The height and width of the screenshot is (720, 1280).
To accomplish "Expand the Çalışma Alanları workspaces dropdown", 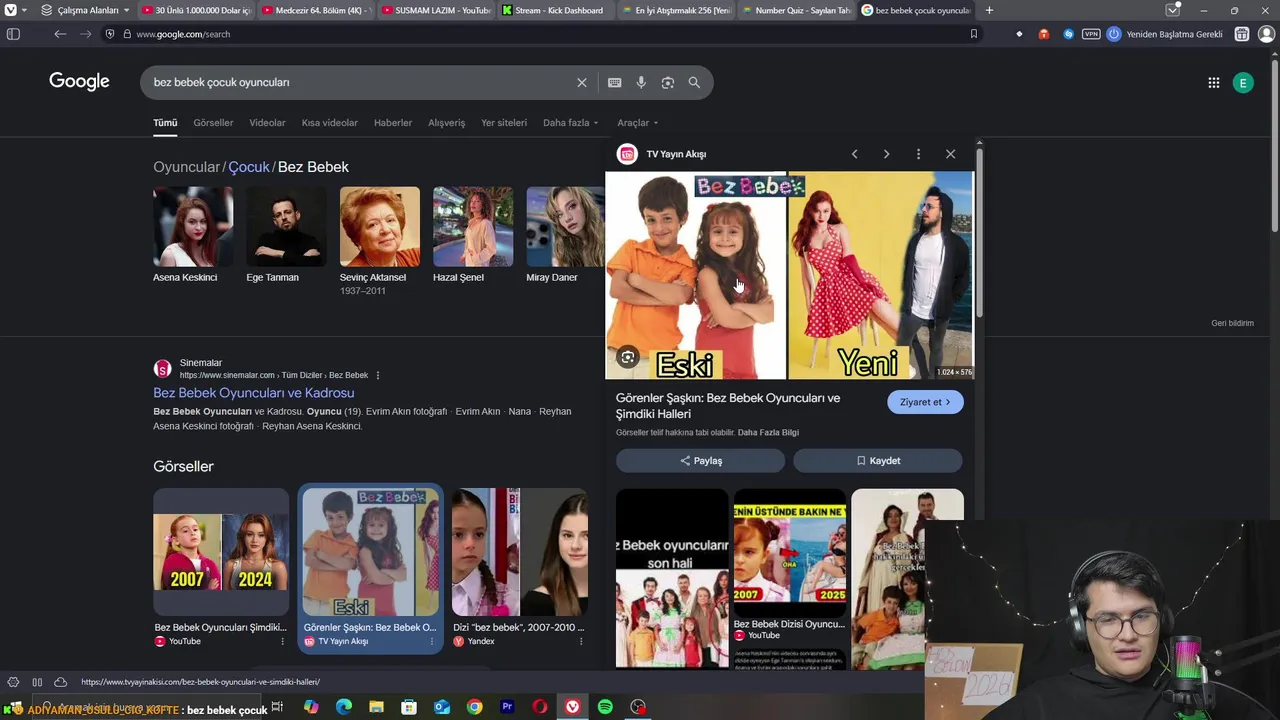I will pos(85,10).
